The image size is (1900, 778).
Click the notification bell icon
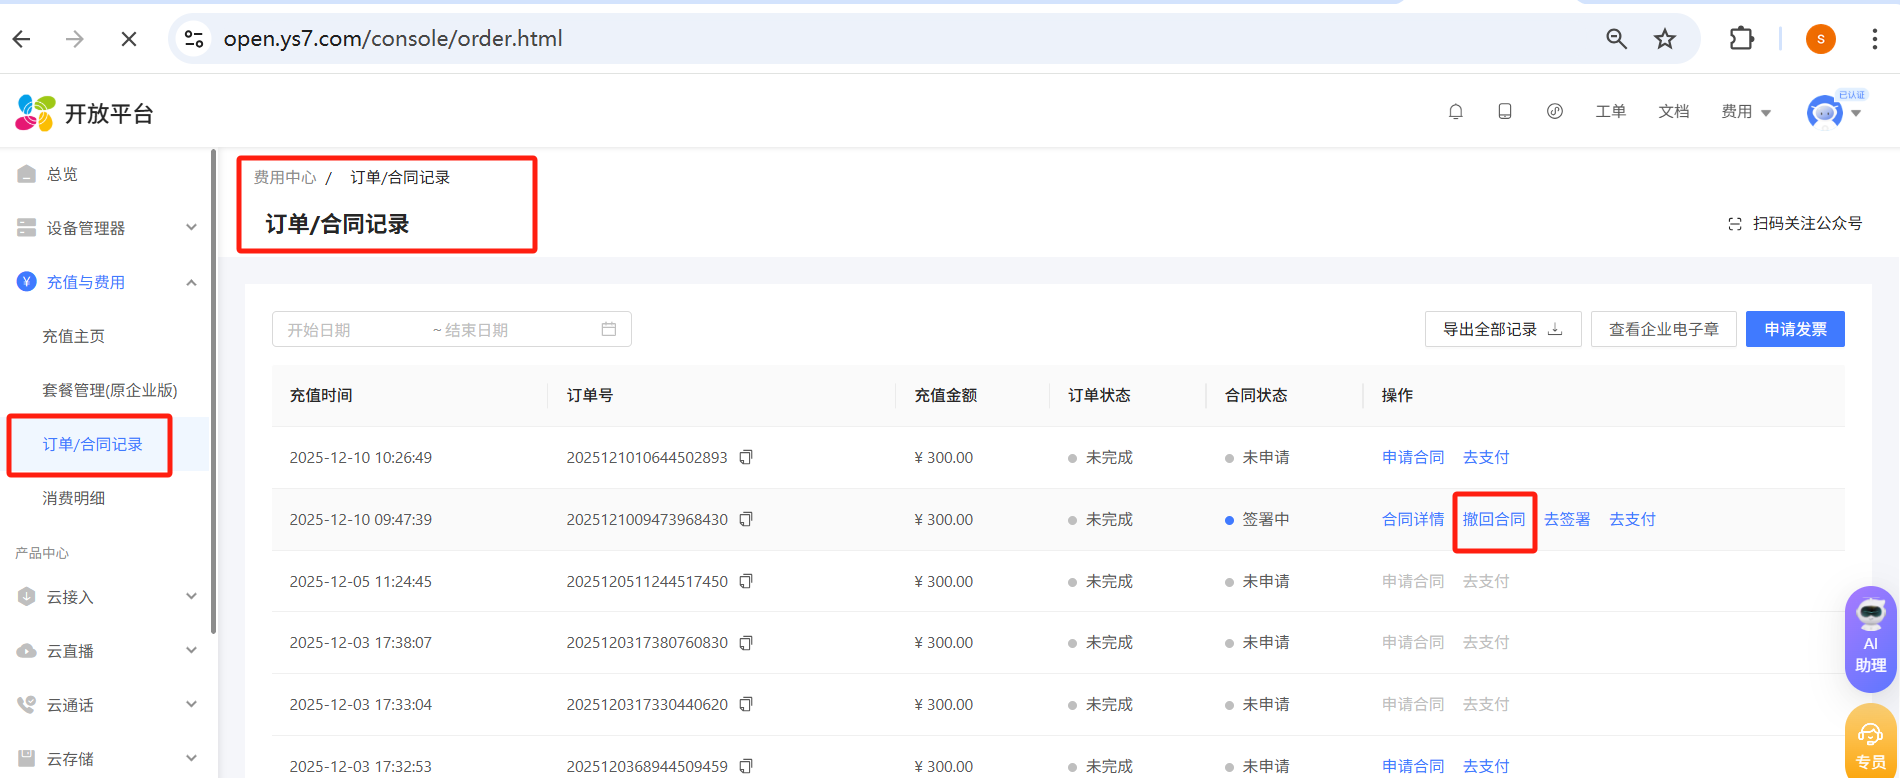point(1456,112)
